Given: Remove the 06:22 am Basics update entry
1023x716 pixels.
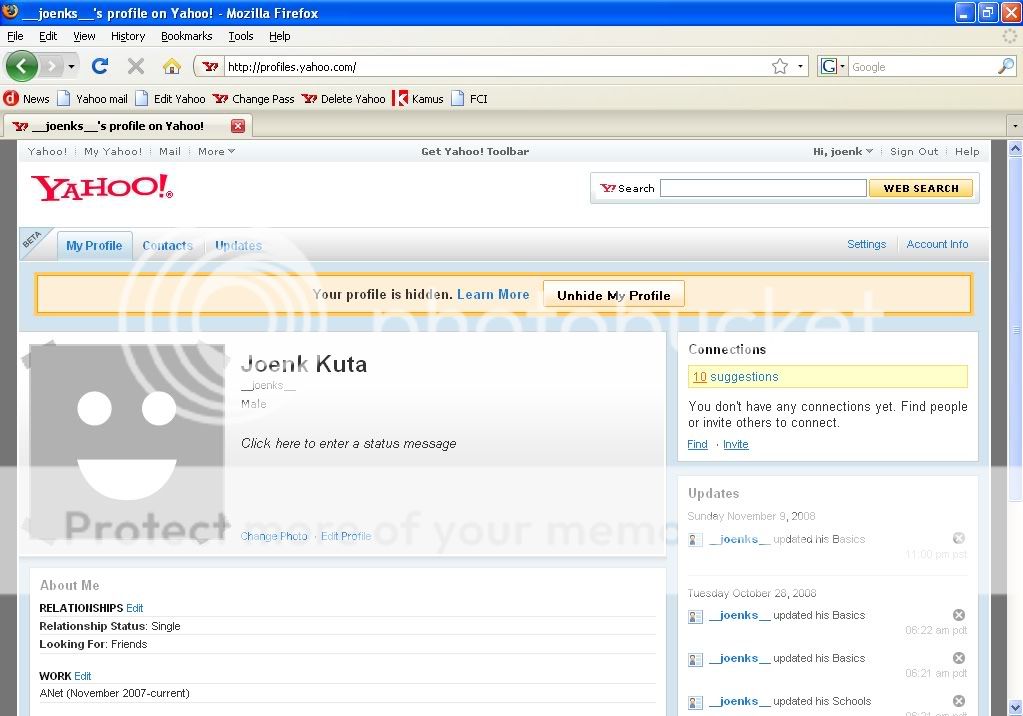Looking at the screenshot, I should (x=958, y=615).
